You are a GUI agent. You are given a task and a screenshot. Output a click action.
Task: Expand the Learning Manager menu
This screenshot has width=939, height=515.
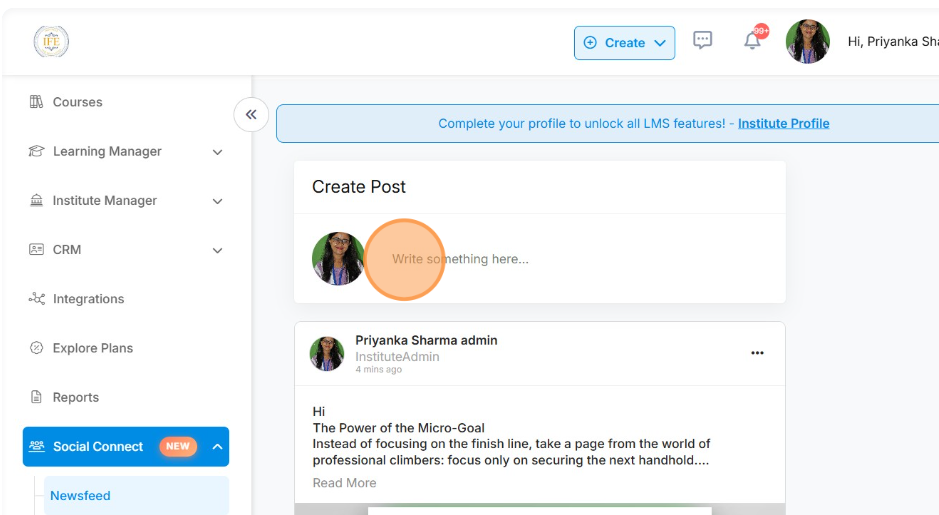tap(217, 152)
